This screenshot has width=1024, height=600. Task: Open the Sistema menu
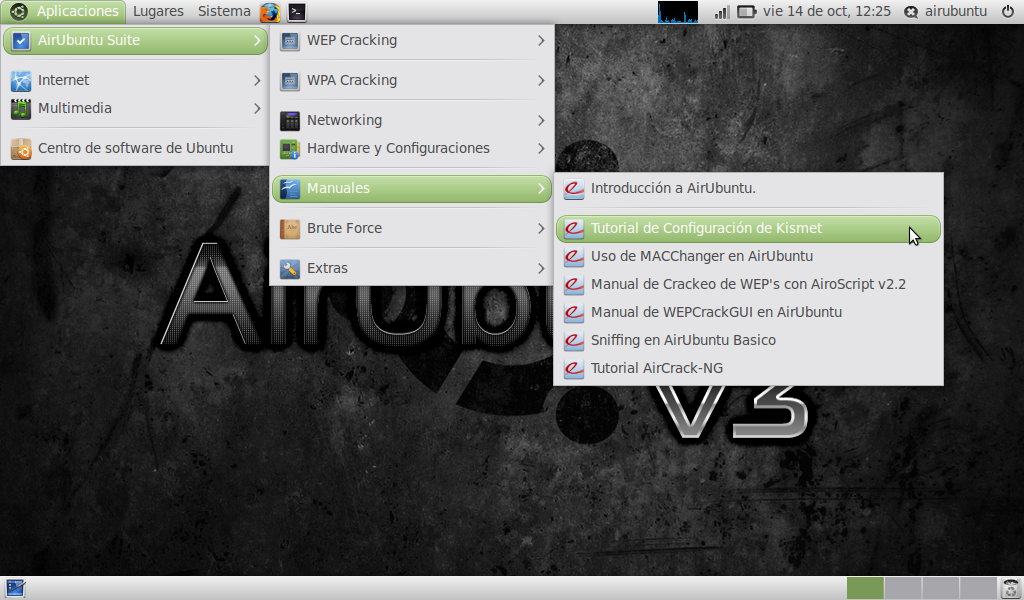pos(224,12)
